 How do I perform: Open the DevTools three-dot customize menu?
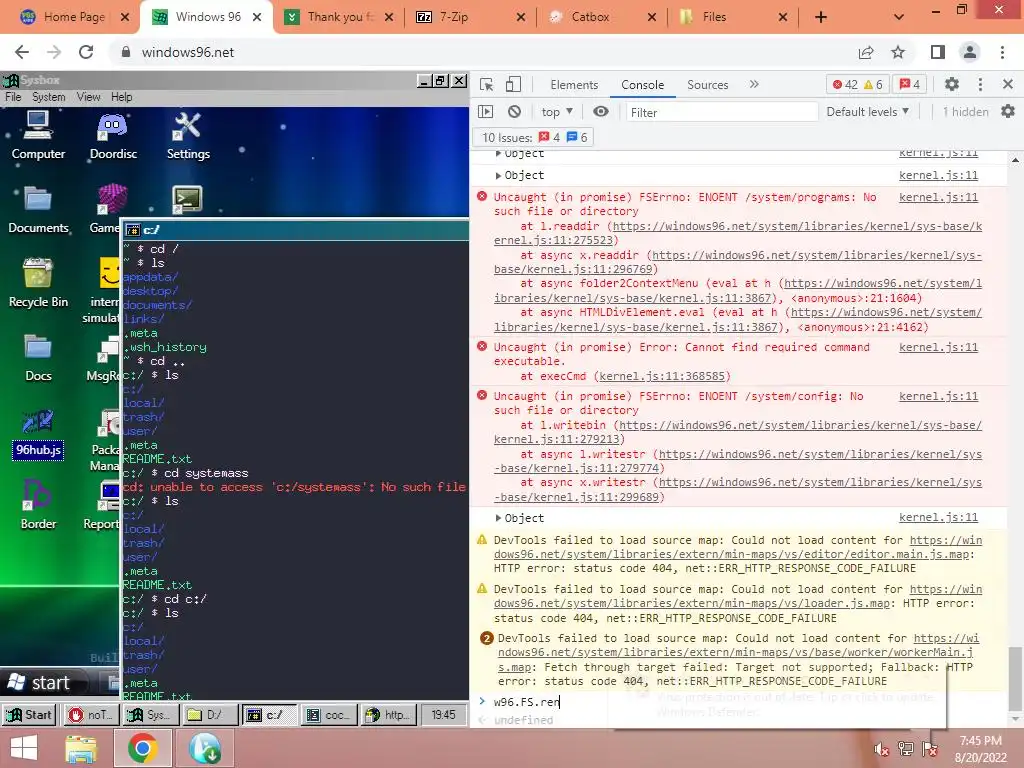980,84
